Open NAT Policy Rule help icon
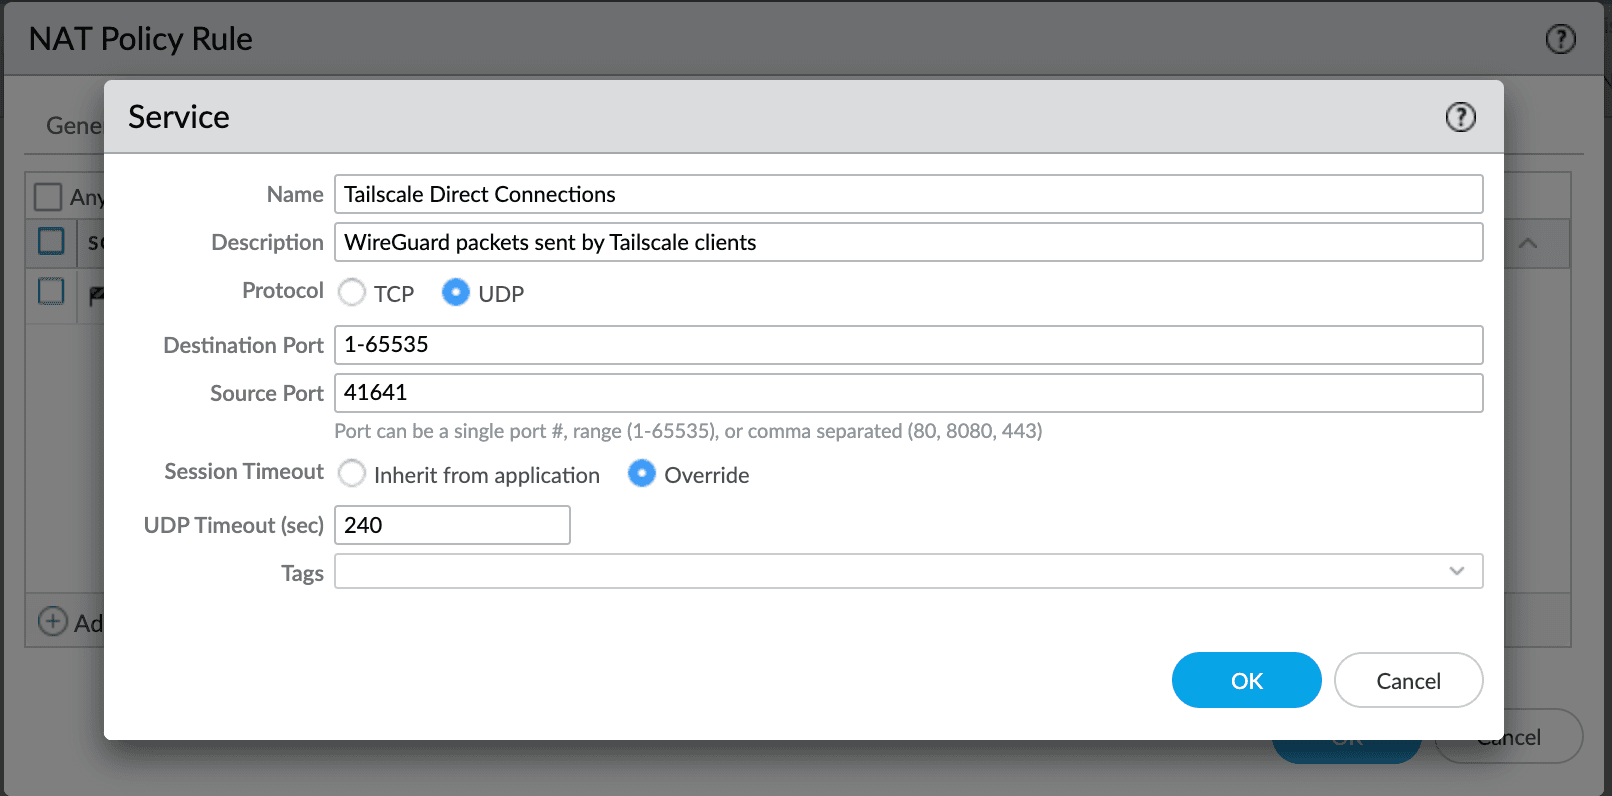The width and height of the screenshot is (1612, 796). coord(1560,39)
